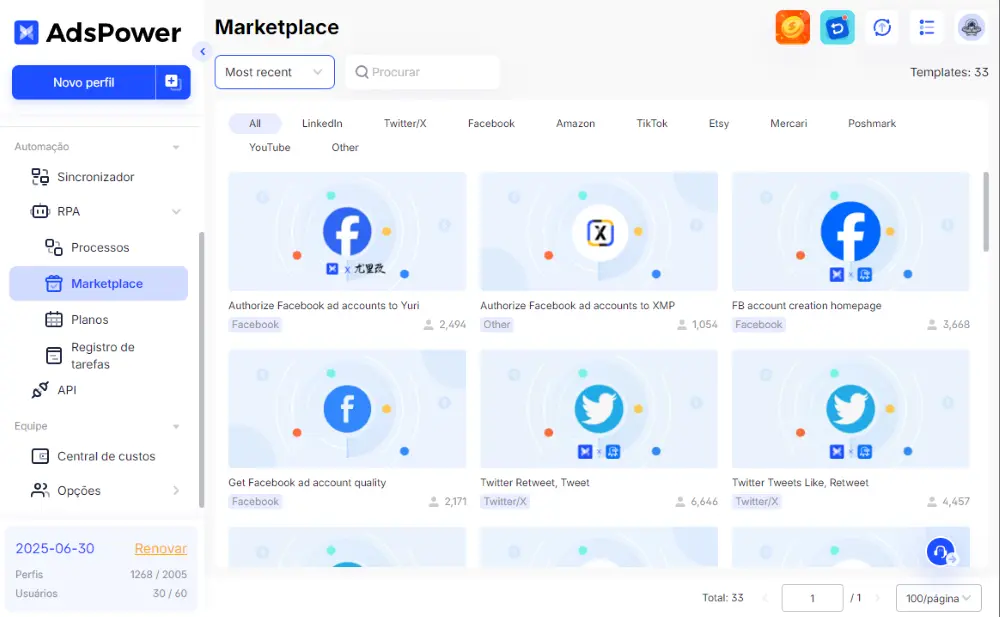Select the Other category tab
This screenshot has width=1000, height=617.
coord(345,147)
